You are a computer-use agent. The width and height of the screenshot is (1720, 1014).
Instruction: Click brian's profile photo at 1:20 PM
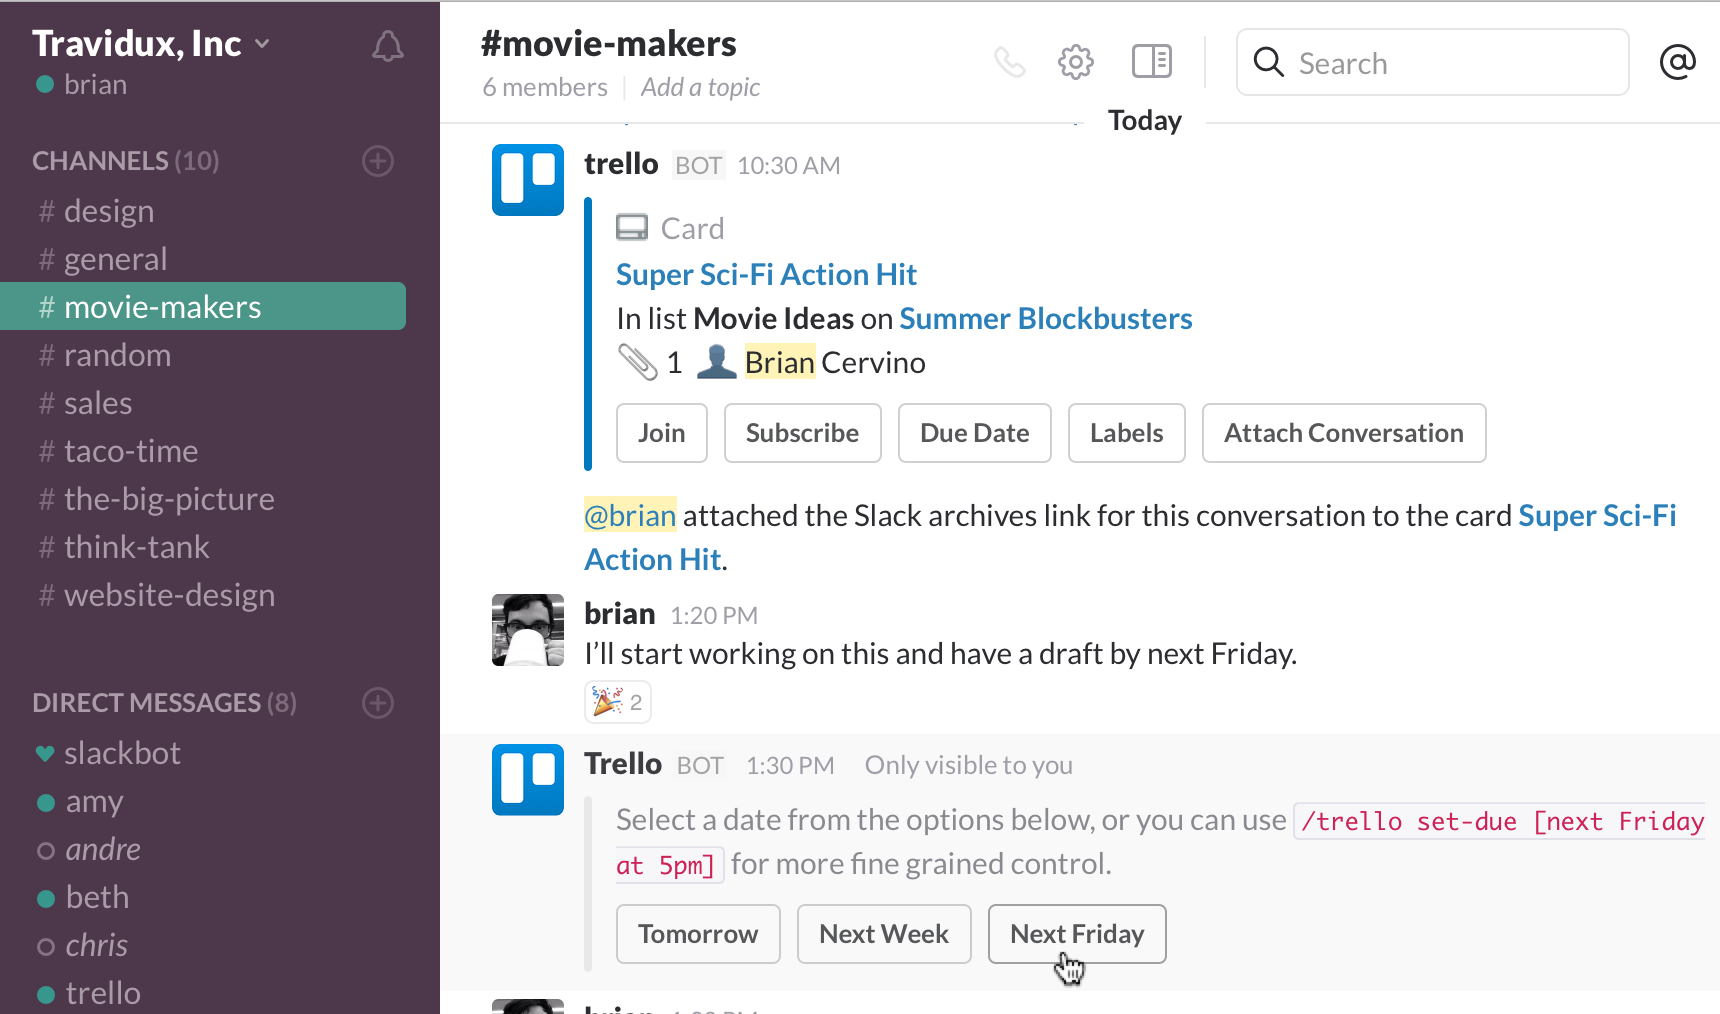528,630
